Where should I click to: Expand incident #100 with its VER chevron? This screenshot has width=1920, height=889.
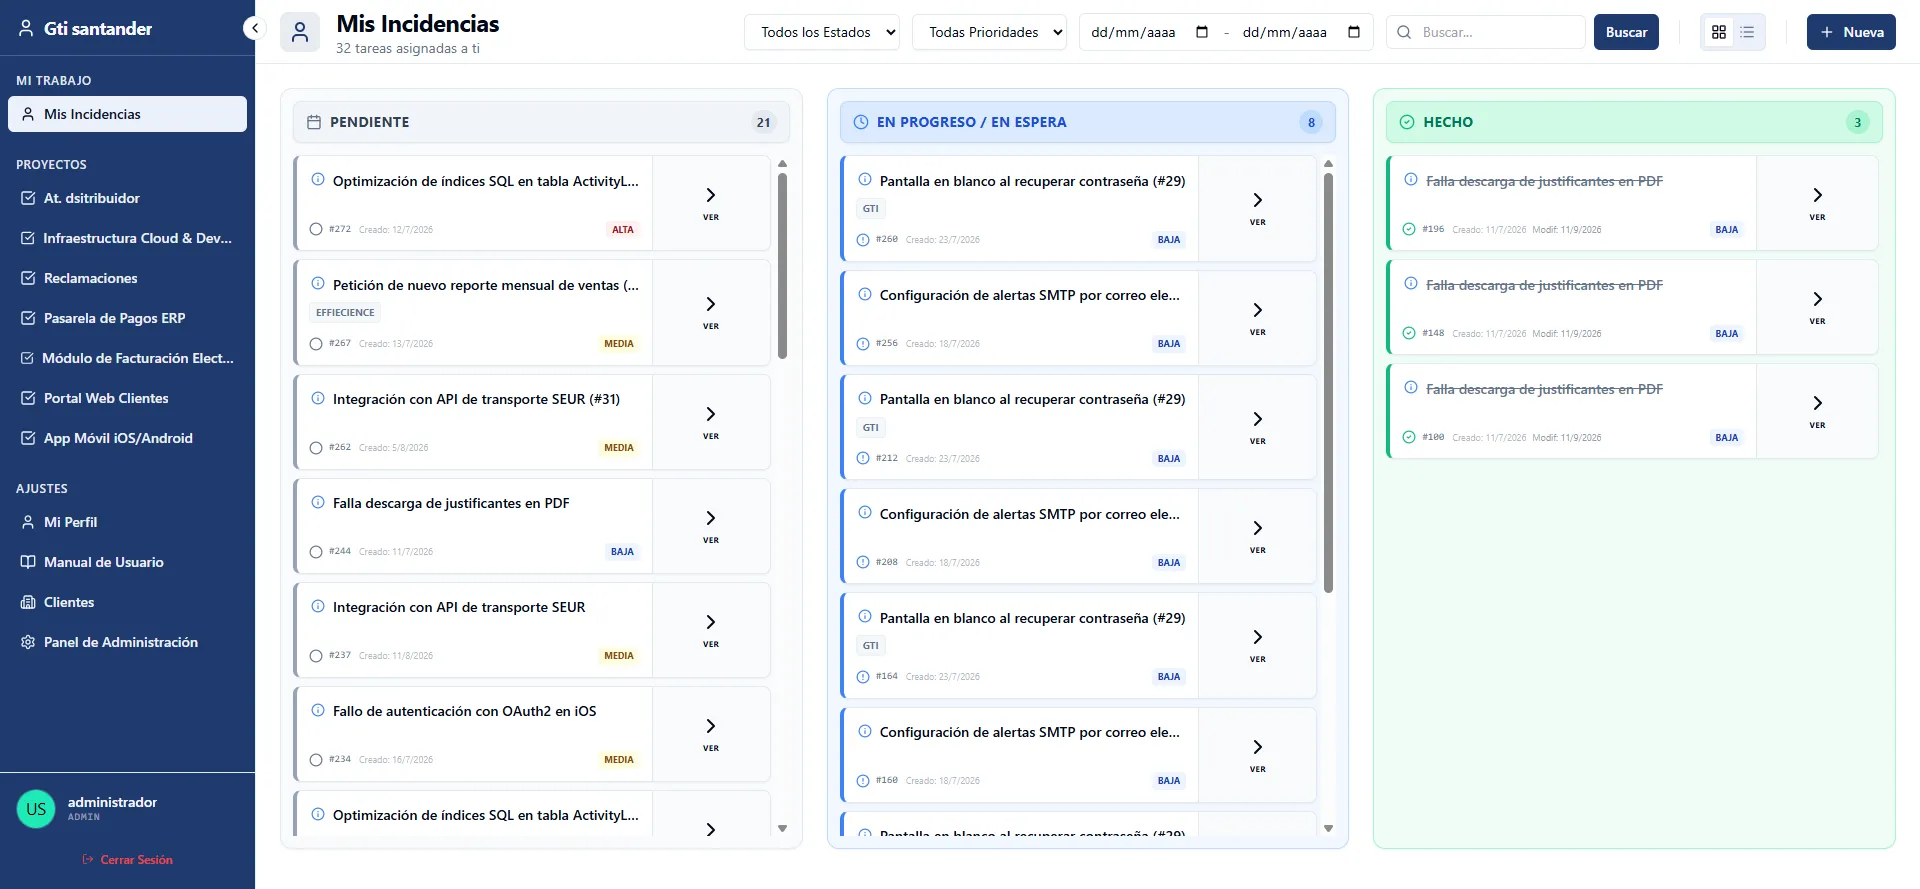(1817, 411)
